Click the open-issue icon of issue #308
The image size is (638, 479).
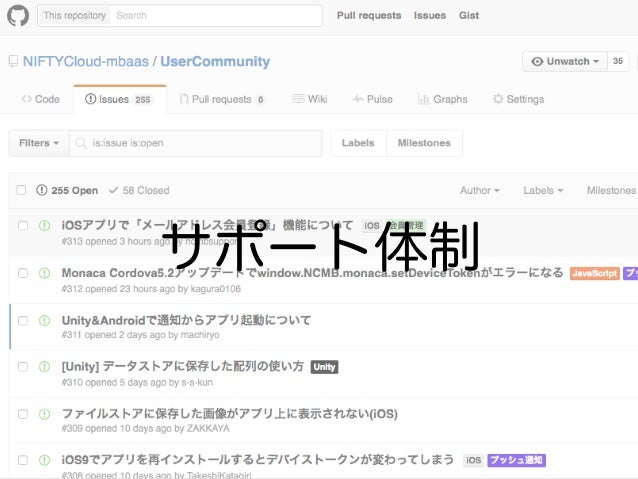pyautogui.click(x=44, y=460)
